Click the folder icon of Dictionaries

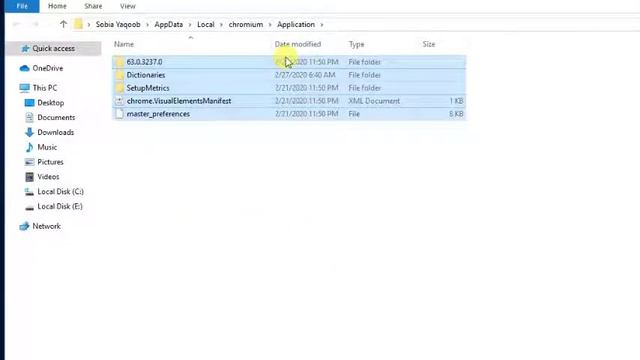coord(119,75)
